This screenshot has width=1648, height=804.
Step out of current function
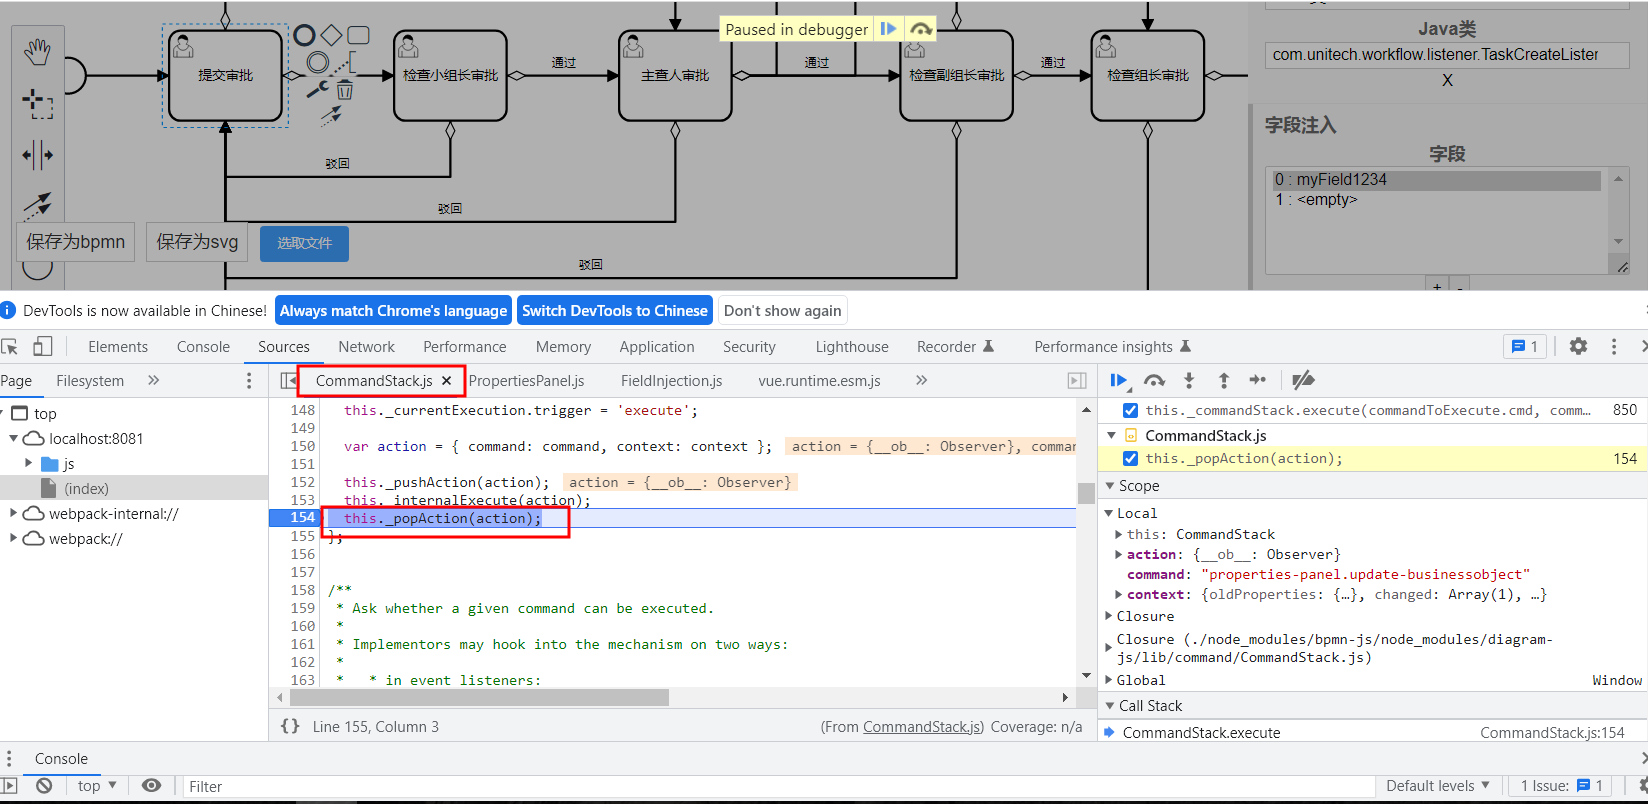1224,380
